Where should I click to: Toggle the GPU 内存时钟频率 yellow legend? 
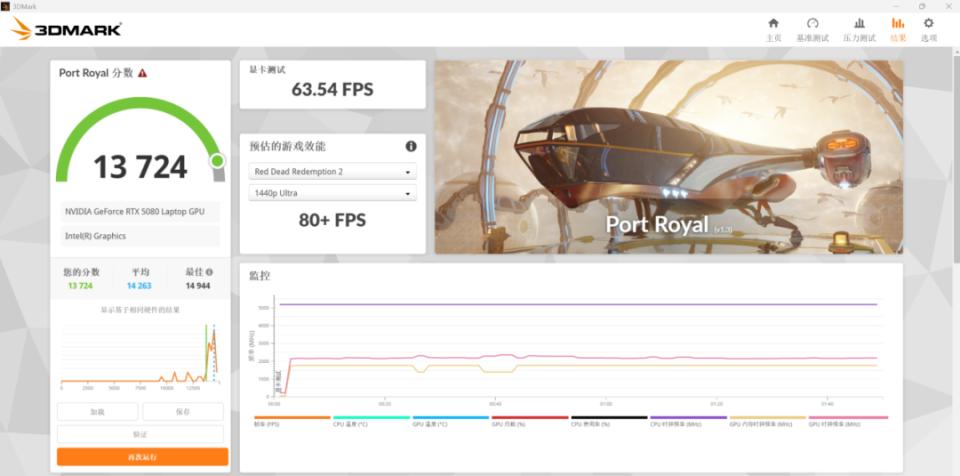coord(768,421)
